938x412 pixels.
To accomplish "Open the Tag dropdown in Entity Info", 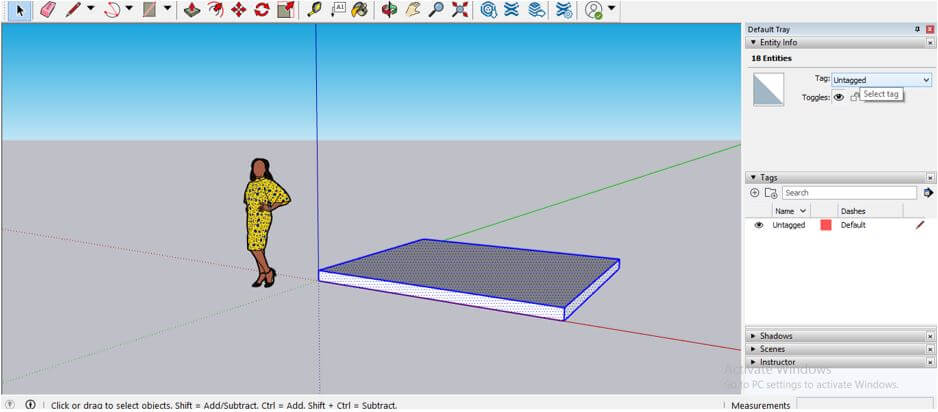I will [881, 80].
